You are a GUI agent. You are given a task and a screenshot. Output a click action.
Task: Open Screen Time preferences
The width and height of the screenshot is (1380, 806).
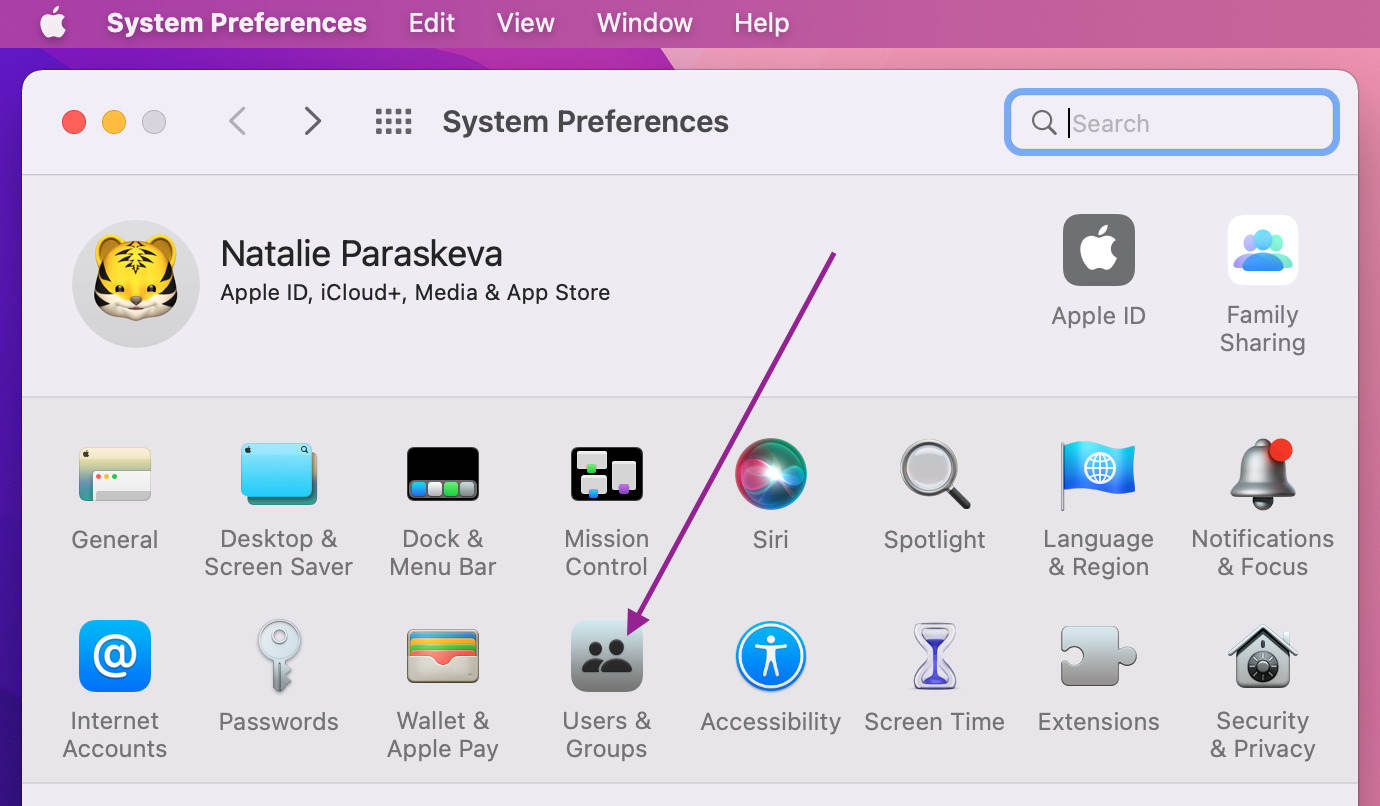(934, 656)
